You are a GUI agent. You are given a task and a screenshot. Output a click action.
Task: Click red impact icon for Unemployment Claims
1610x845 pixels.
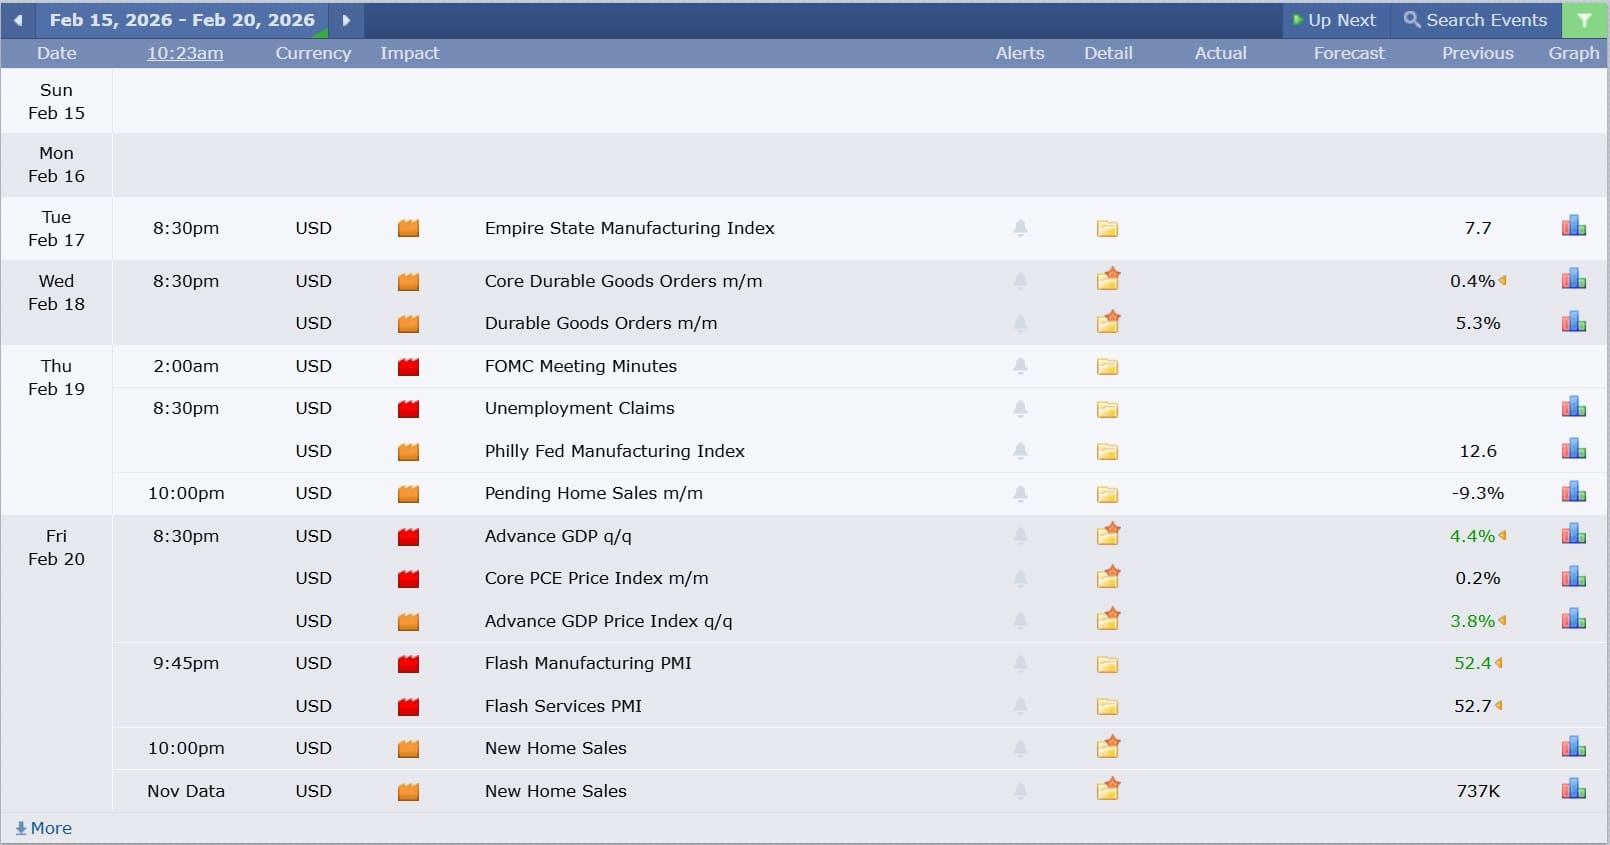(408, 409)
